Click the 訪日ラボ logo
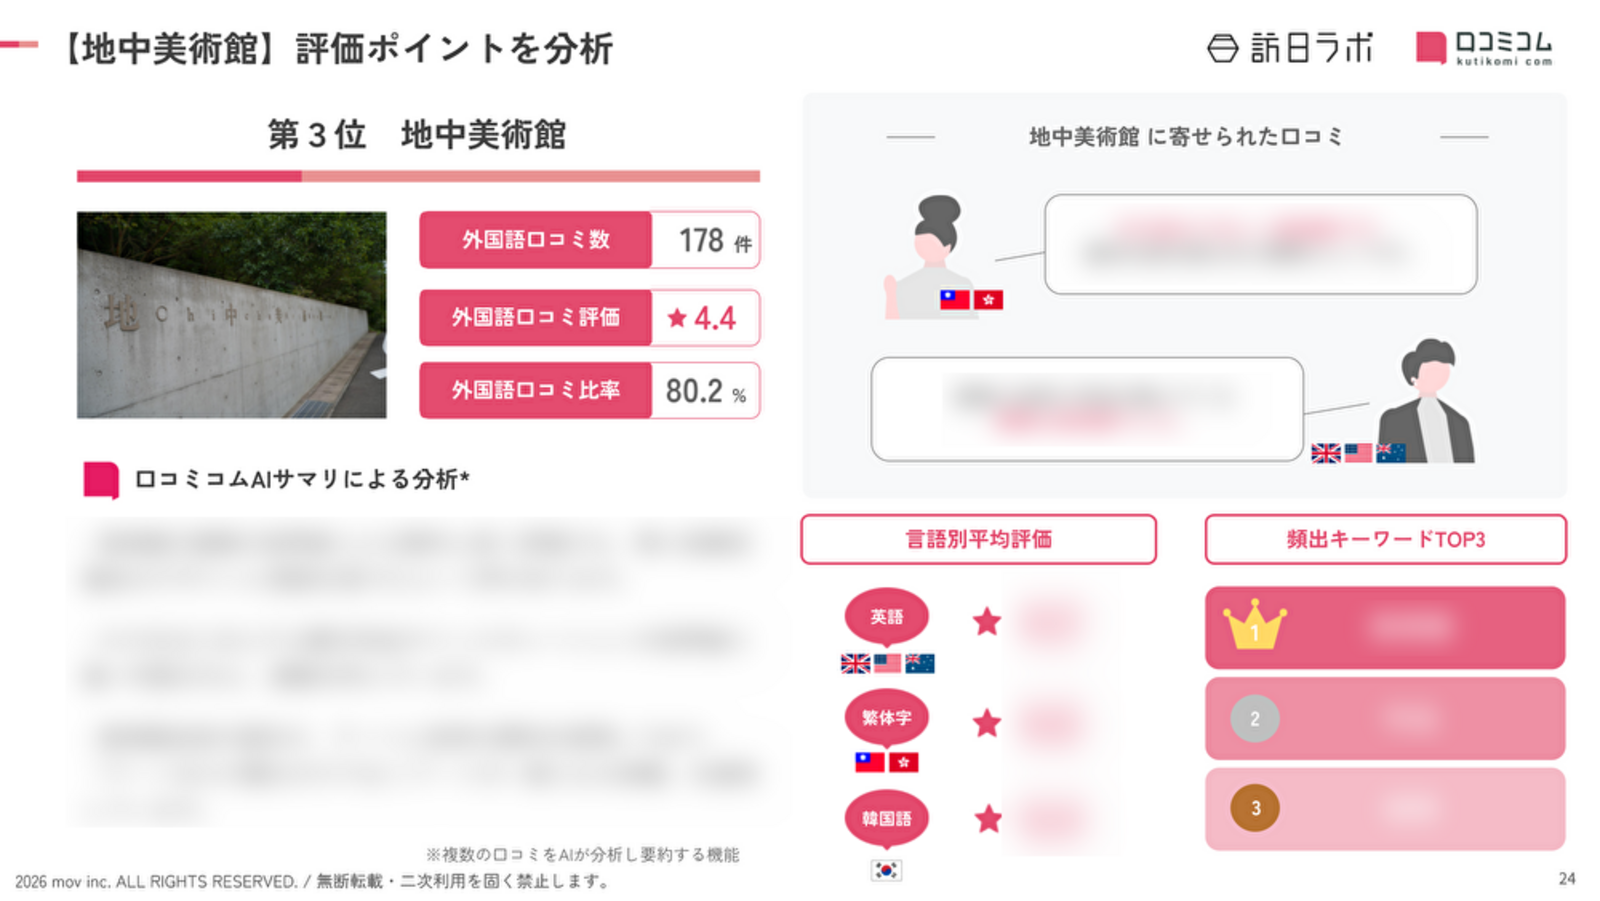Screen dimensions: 1600x901 click(1290, 47)
